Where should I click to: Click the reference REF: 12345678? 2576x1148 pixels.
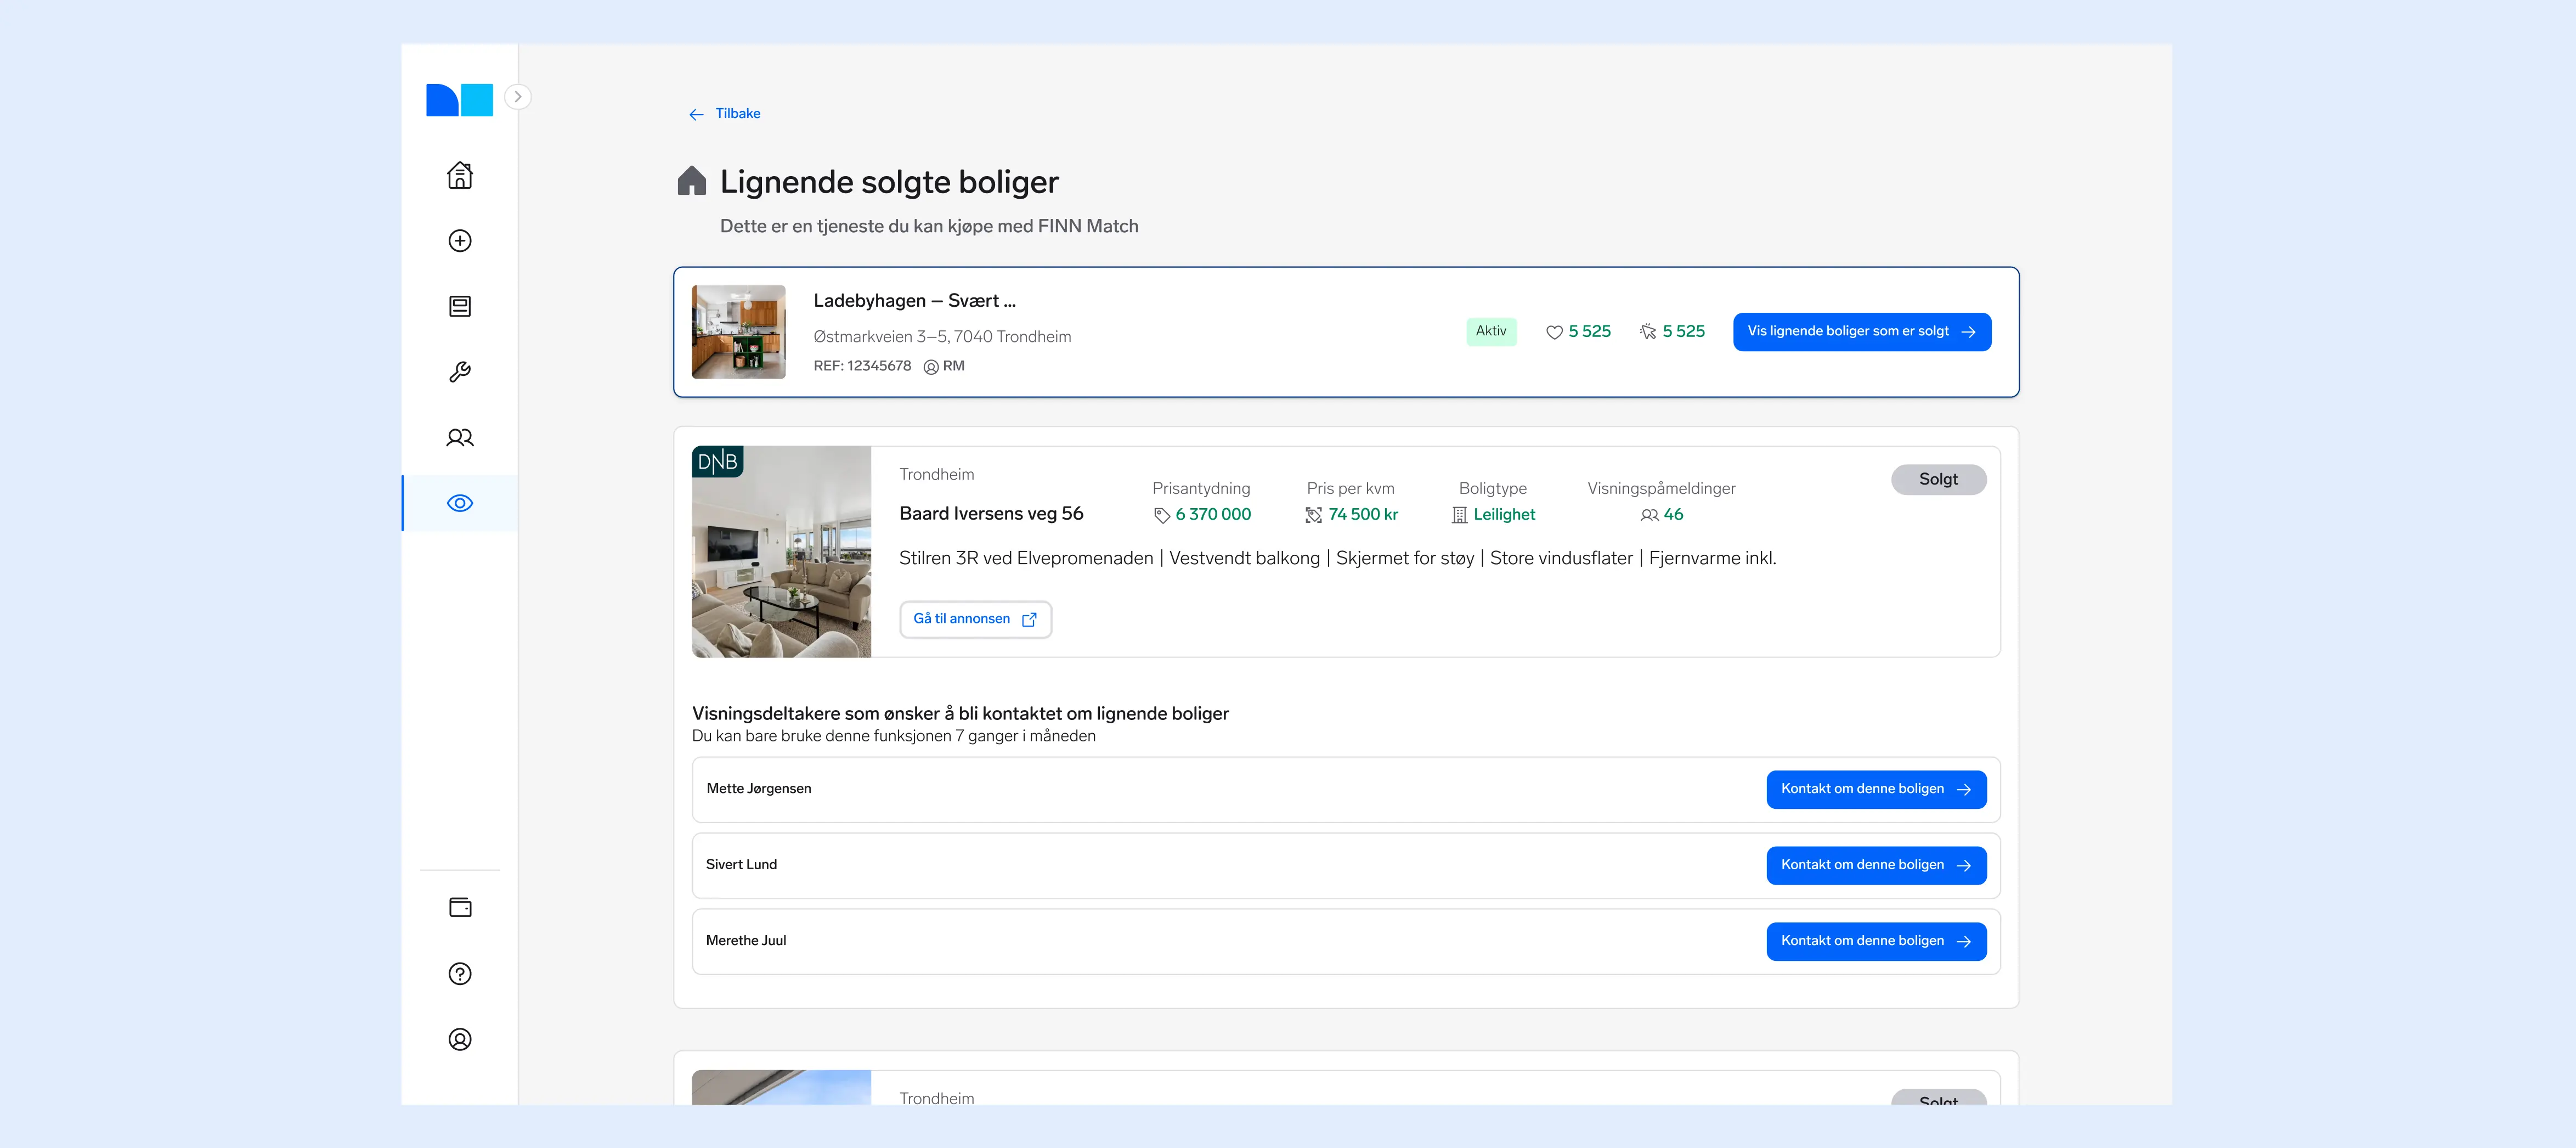coord(862,366)
